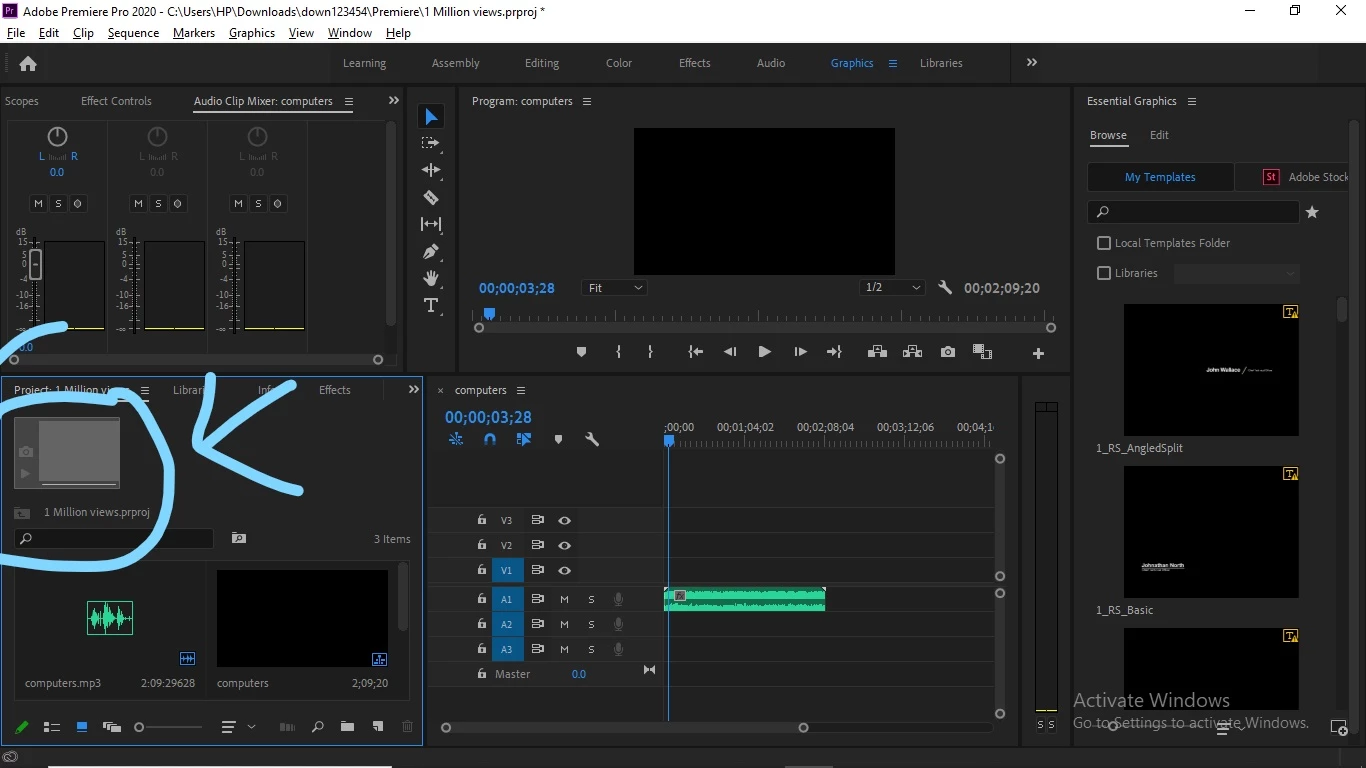Switch to Editing workspace
The image size is (1366, 768).
click(542, 63)
